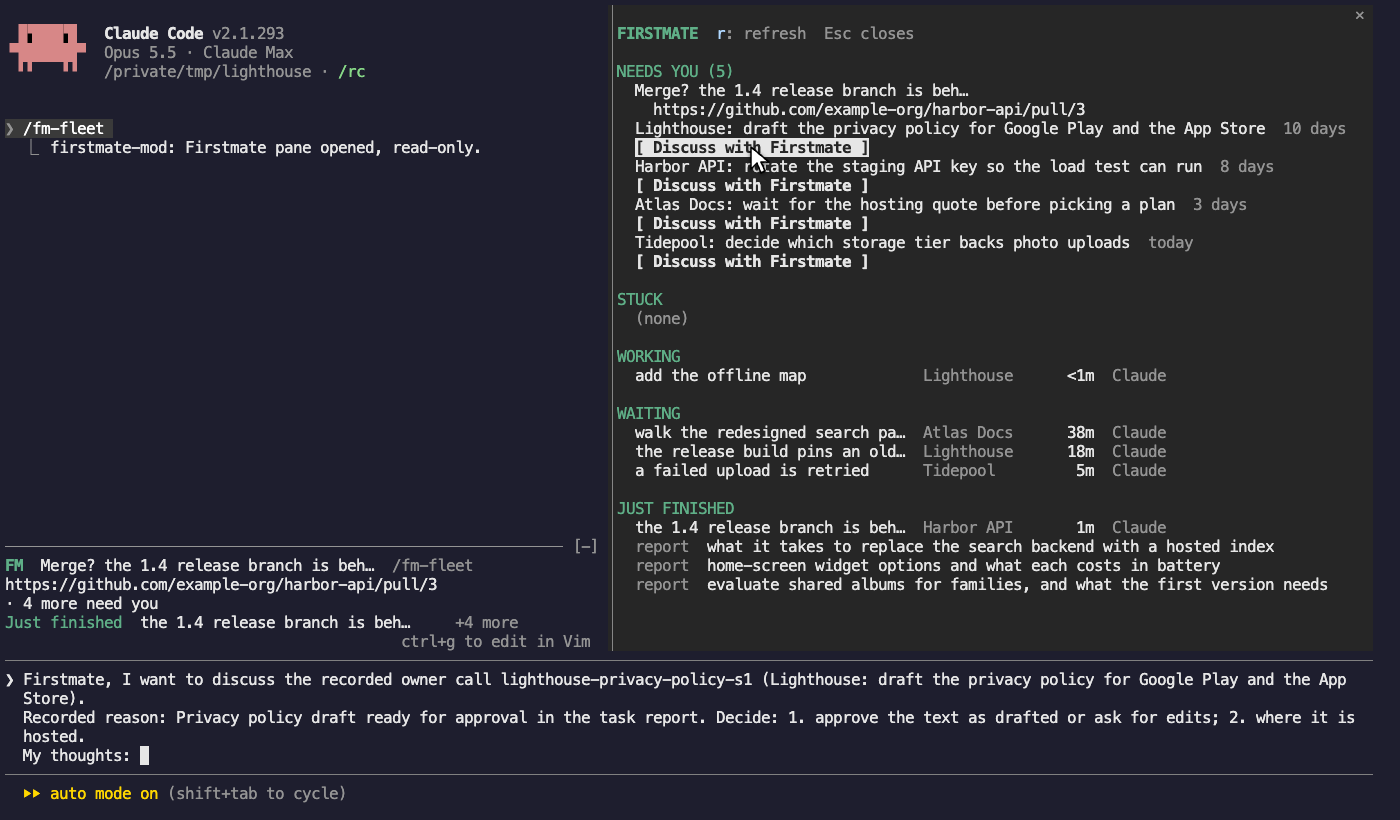This screenshot has height=820, width=1400.
Task: Close the Firstmate pane with the × button
Action: pos(1359,15)
